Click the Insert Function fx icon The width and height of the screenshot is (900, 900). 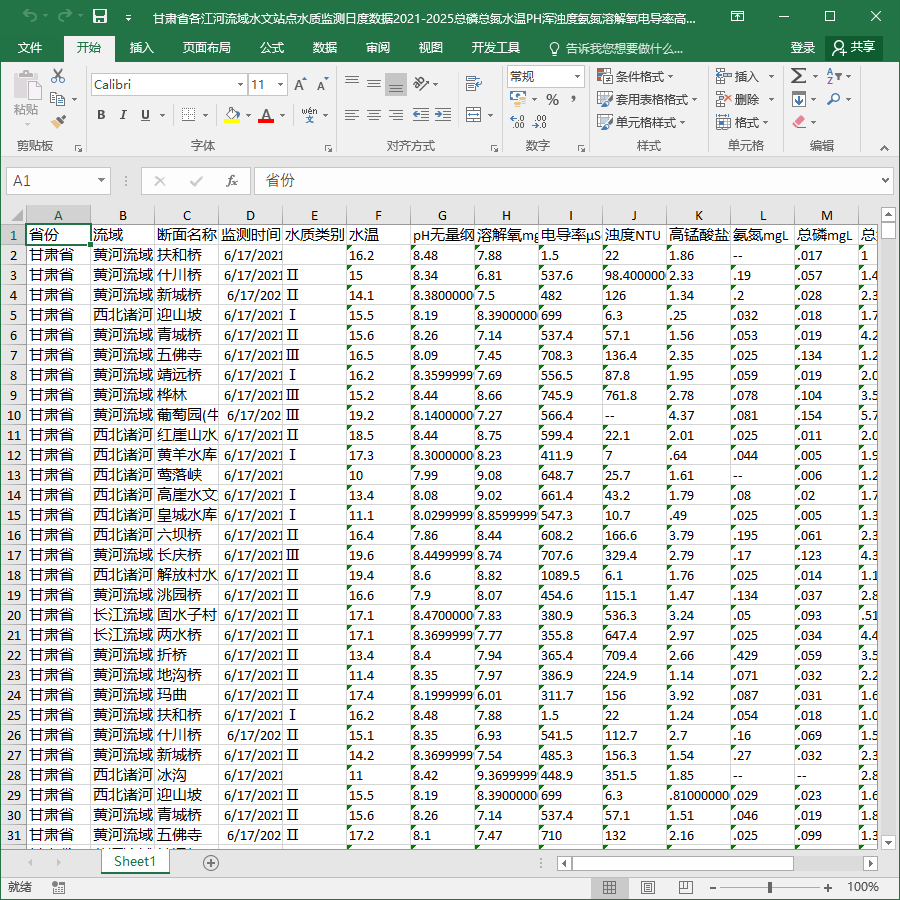[231, 181]
